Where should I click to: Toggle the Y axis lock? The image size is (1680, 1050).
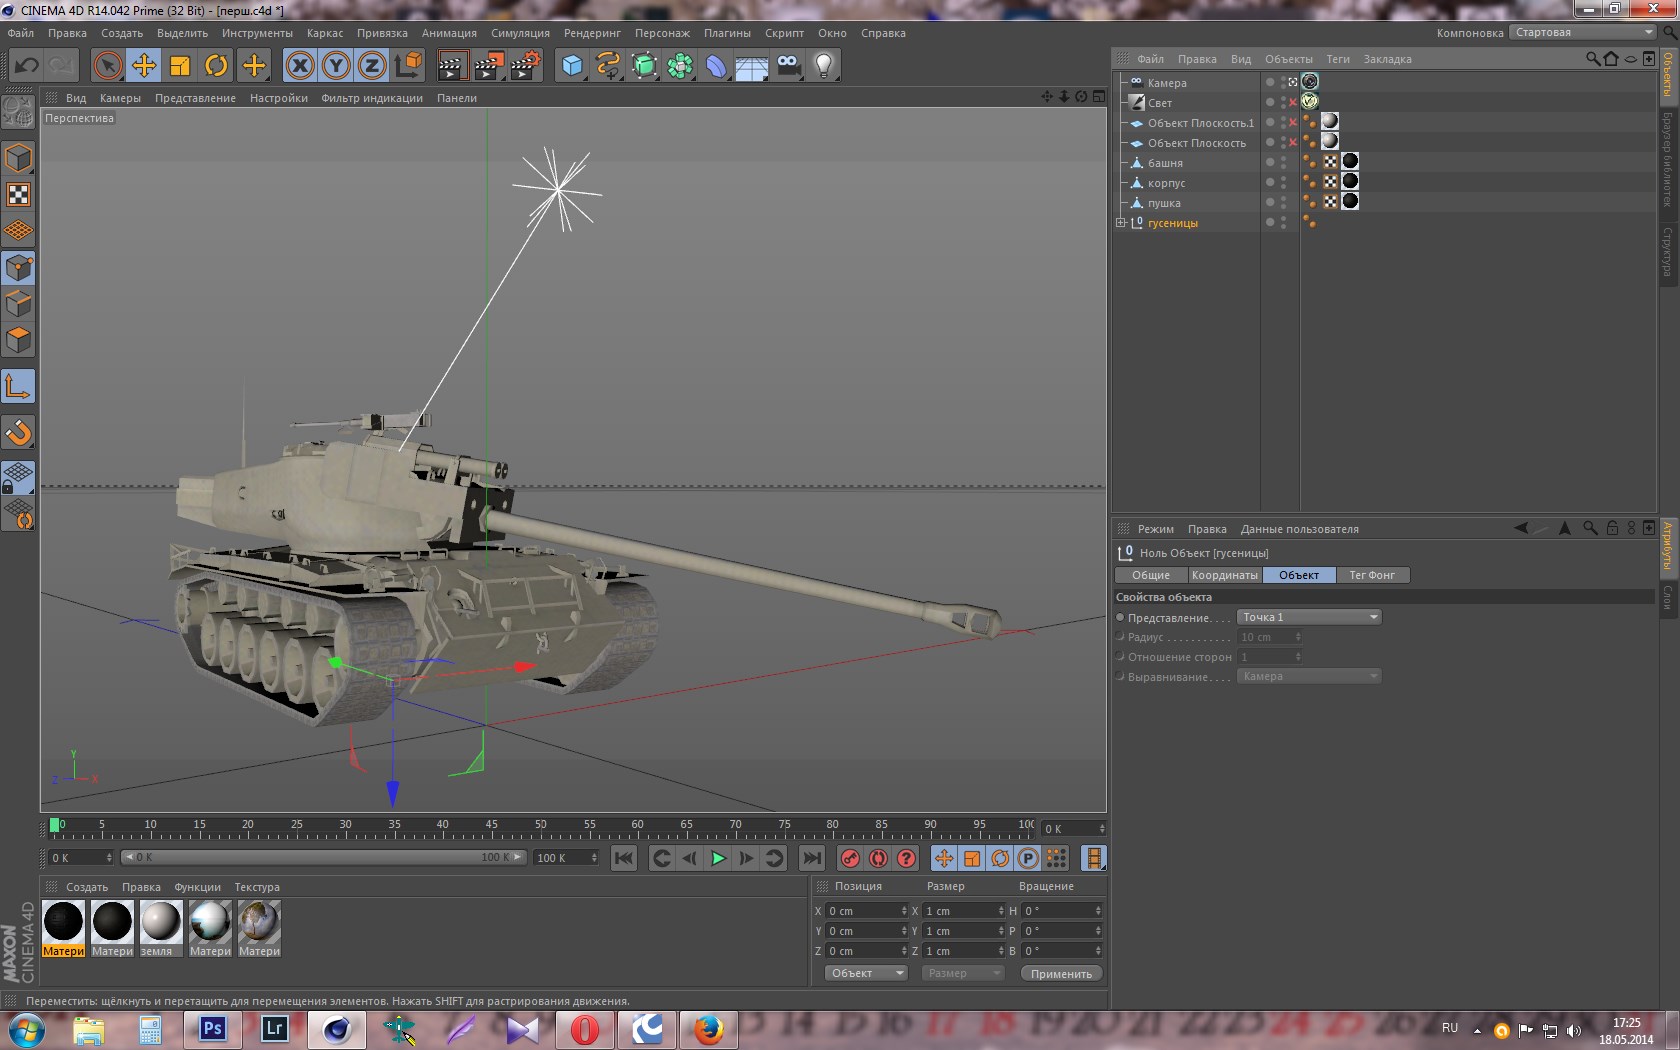coord(336,66)
